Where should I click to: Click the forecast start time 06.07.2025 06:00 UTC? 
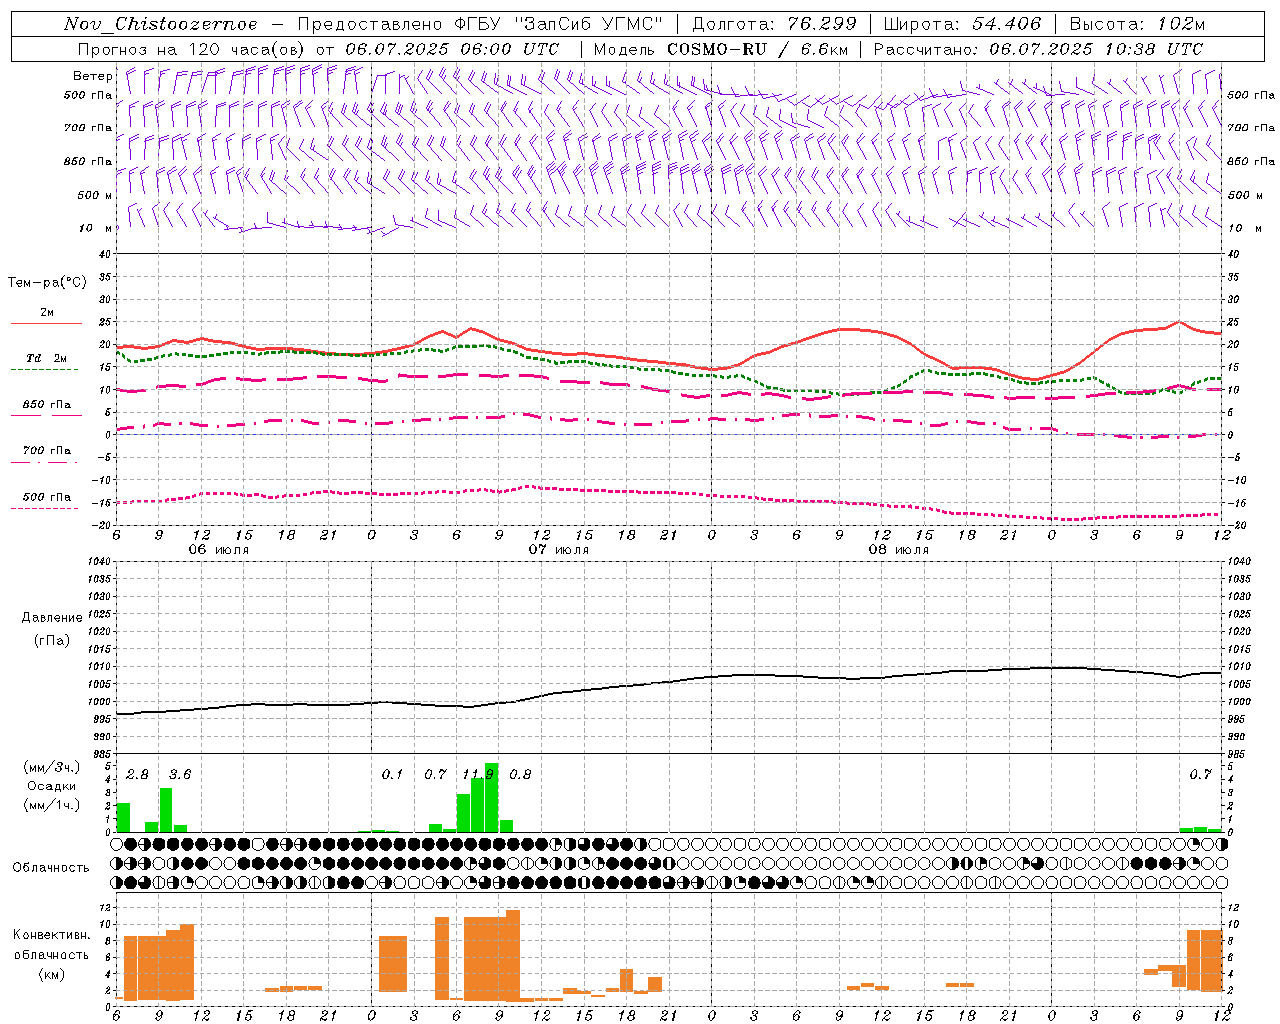pyautogui.click(x=452, y=49)
